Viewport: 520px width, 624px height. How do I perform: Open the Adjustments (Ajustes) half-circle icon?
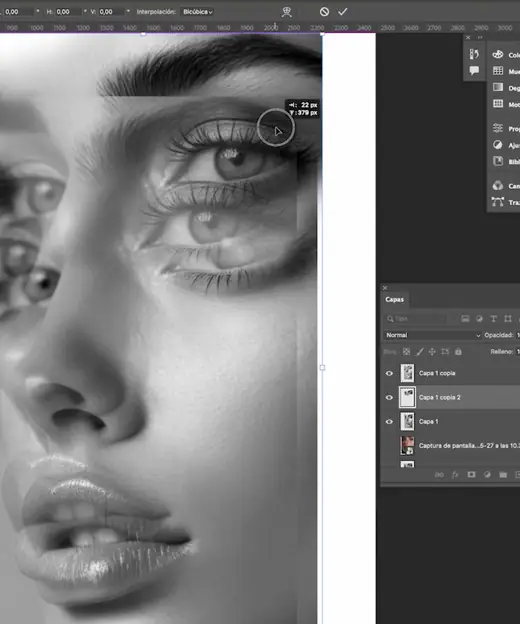coord(498,144)
